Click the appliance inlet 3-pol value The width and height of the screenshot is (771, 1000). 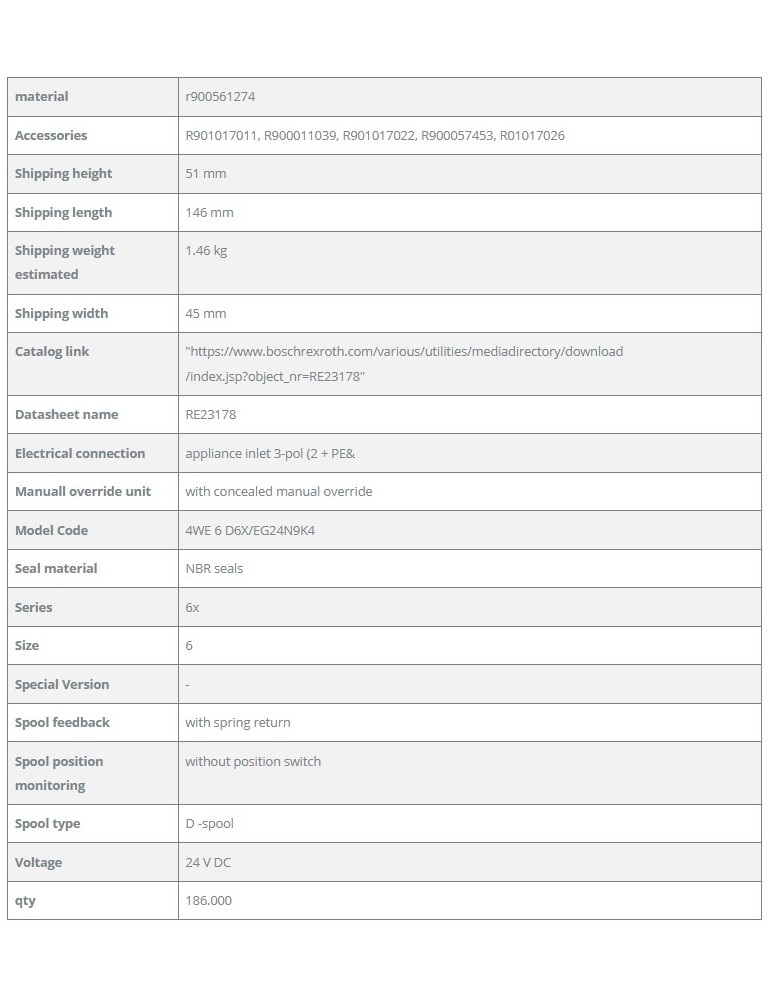(x=270, y=454)
